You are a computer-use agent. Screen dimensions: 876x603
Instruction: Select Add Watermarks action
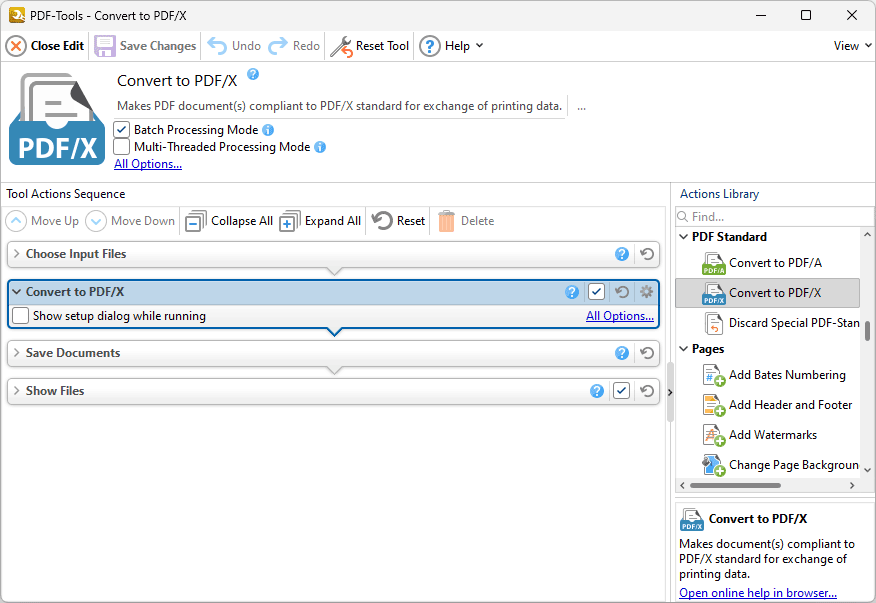[x=768, y=435]
